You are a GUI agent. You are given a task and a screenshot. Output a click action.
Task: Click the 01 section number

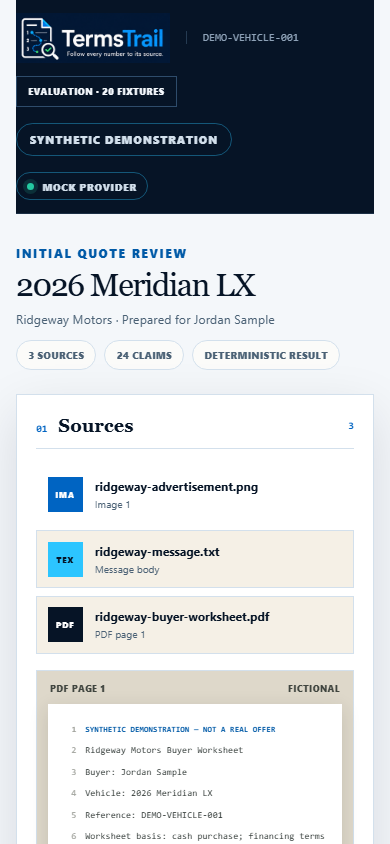click(x=41, y=429)
